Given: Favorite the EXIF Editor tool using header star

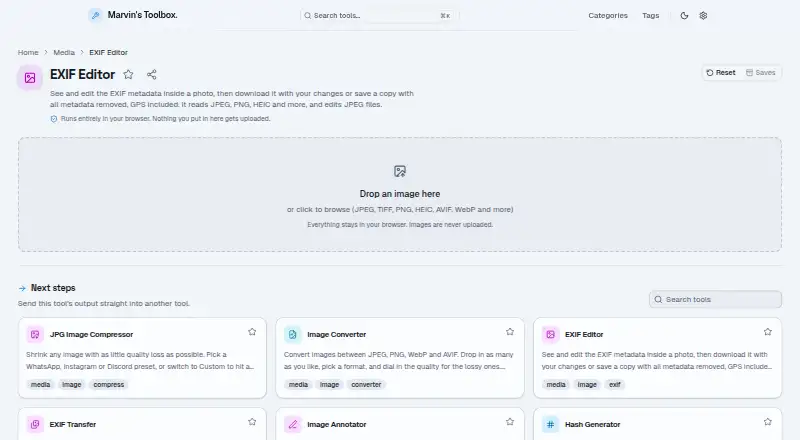Looking at the screenshot, I should coord(129,75).
